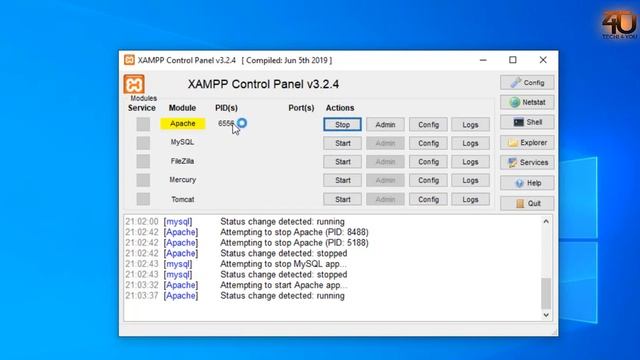The width and height of the screenshot is (640, 360).
Task: Click the 21:02:42 Apache stopped status log entry
Action: point(236,253)
